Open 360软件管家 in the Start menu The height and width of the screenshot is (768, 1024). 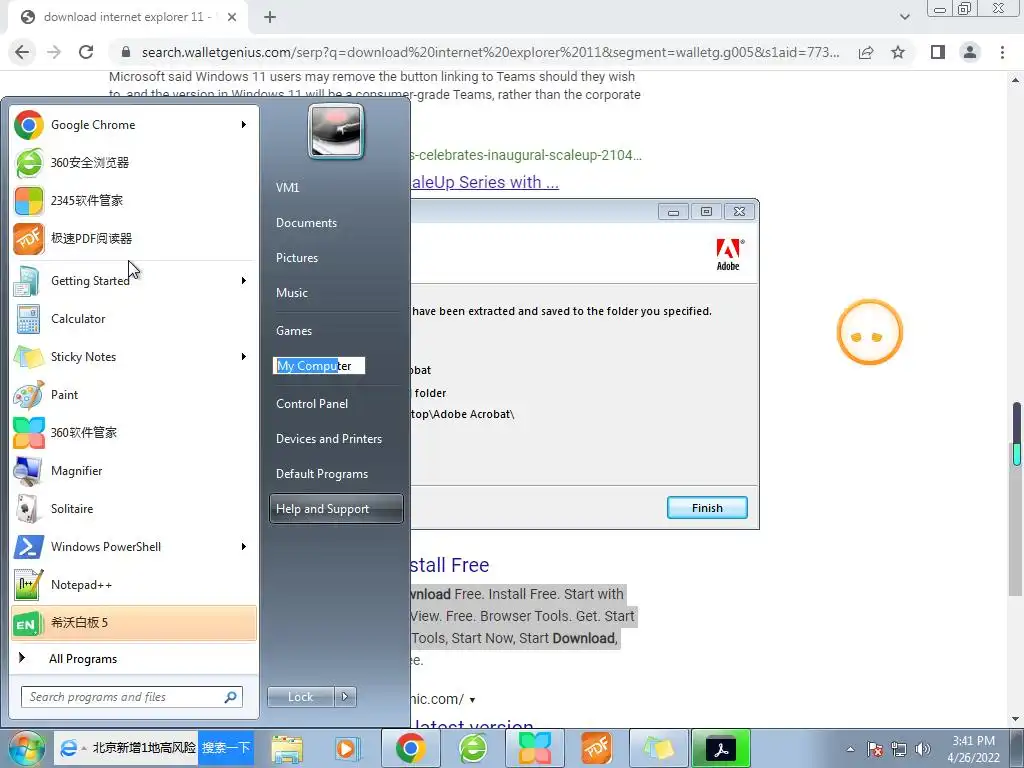[134, 432]
